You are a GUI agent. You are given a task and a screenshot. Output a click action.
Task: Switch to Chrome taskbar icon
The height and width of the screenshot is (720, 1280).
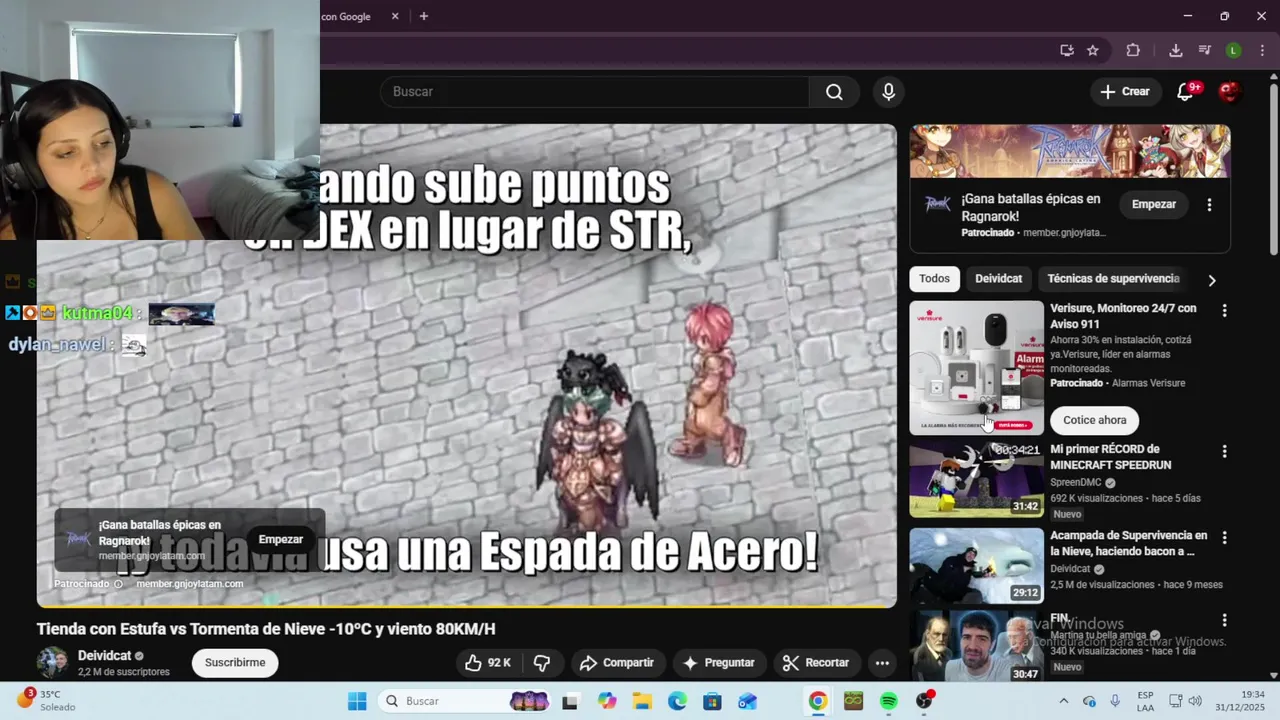(818, 701)
